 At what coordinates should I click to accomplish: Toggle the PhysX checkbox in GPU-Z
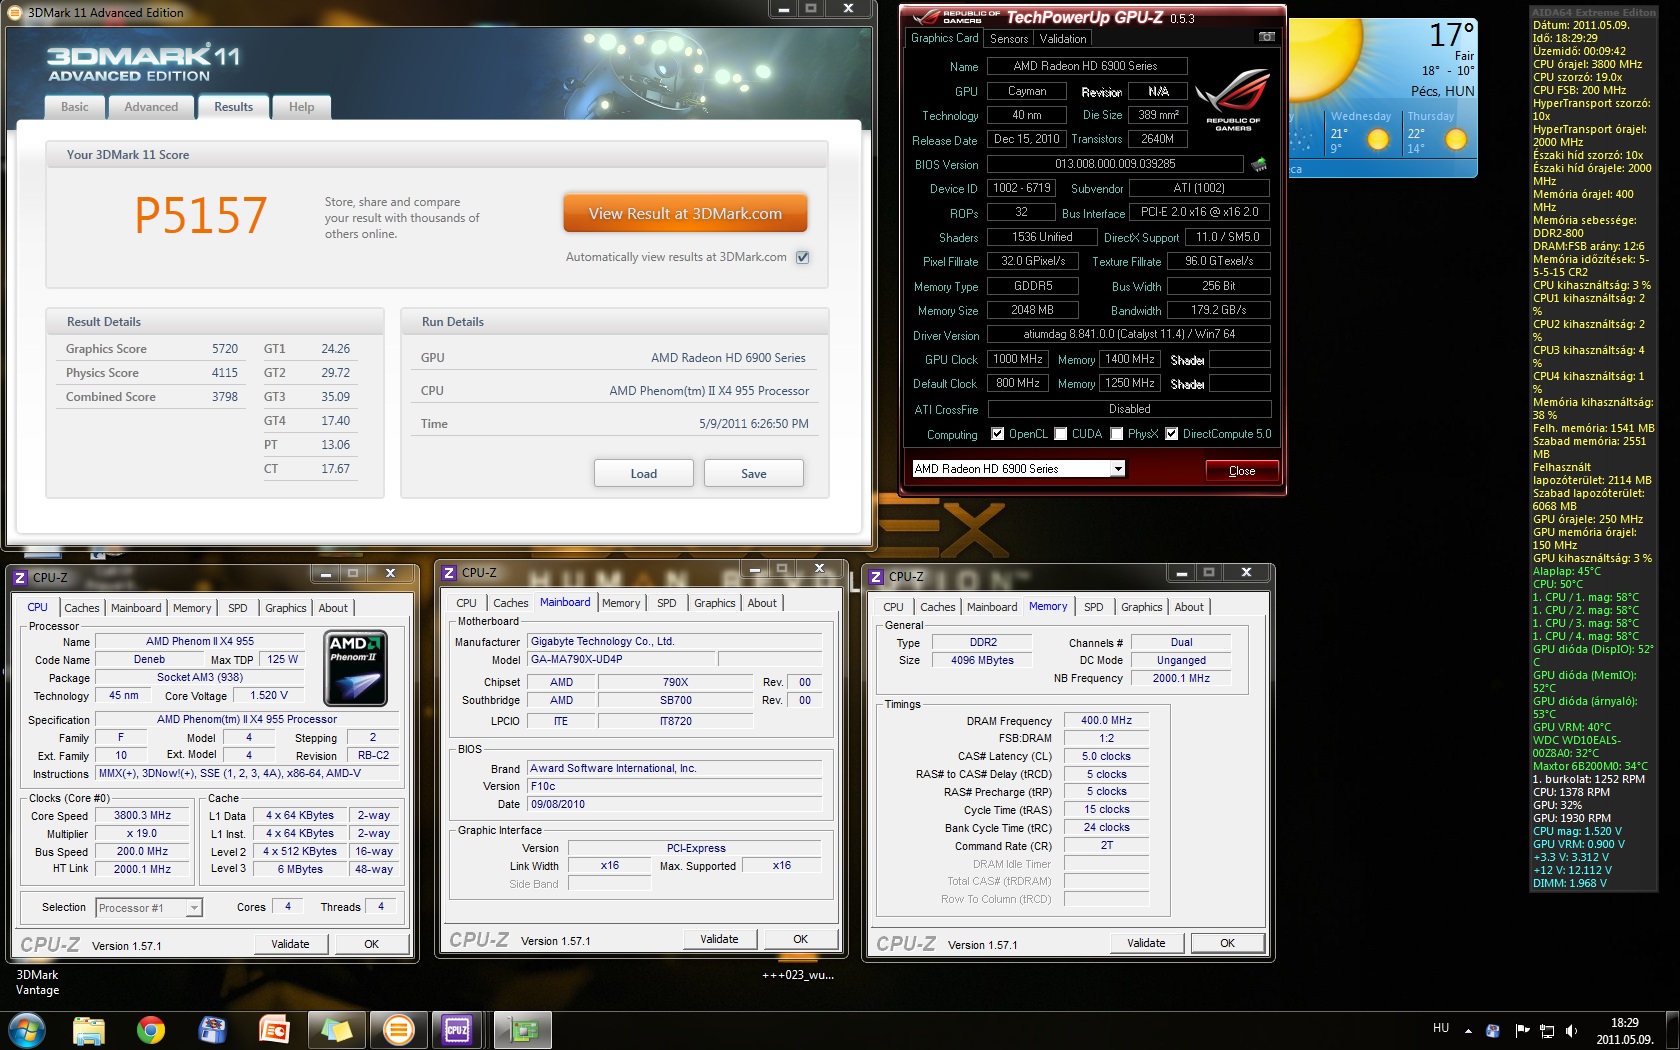pos(1117,434)
